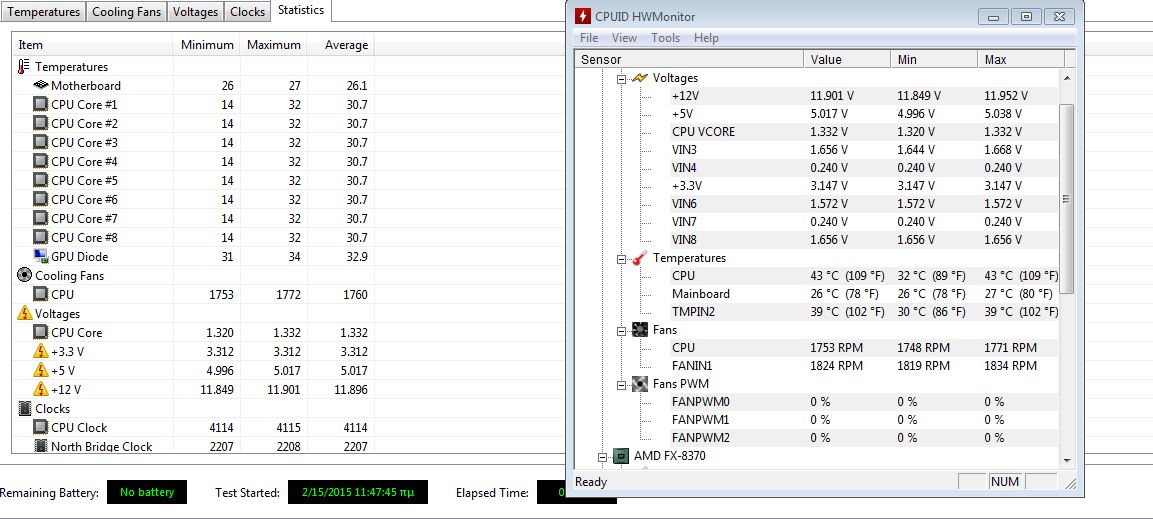The image size is (1153, 519).
Task: Click the HWMonitor scrollbar down arrow
Action: pyautogui.click(x=1067, y=461)
